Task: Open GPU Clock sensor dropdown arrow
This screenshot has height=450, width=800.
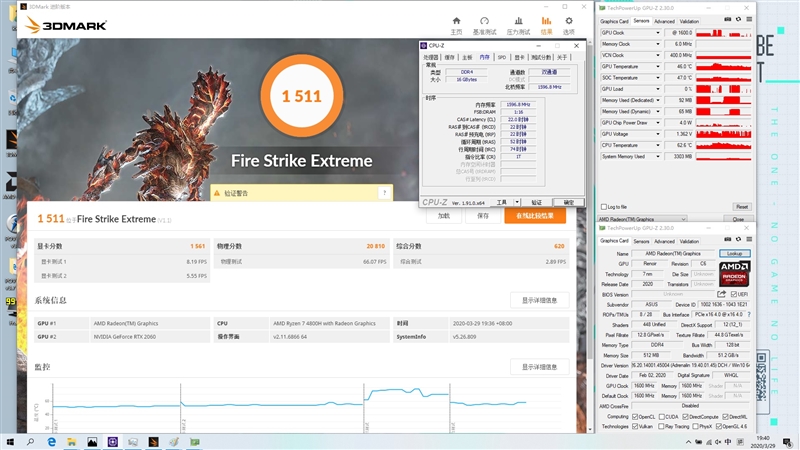Action: pyautogui.click(x=658, y=32)
